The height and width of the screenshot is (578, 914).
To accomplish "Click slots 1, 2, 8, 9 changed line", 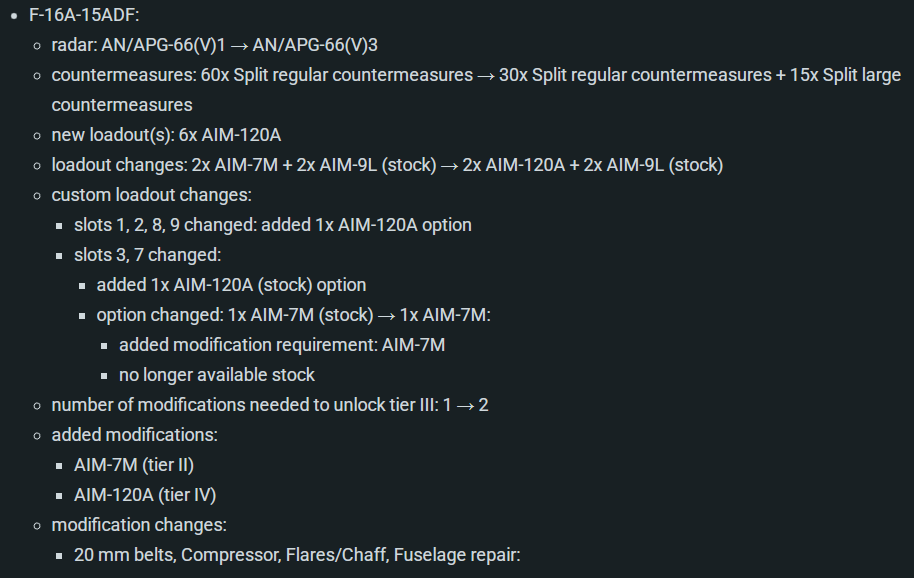I will coord(273,225).
